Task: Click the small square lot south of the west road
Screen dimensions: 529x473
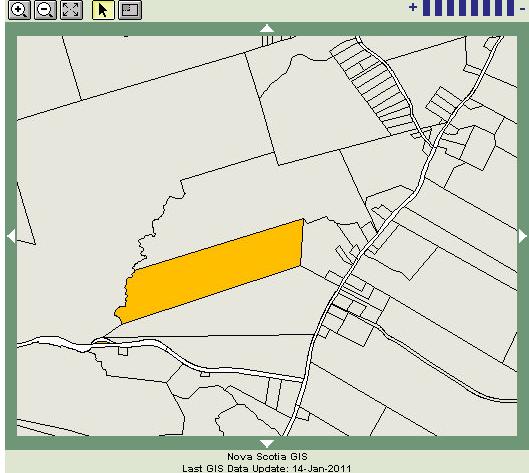Action: [123, 351]
